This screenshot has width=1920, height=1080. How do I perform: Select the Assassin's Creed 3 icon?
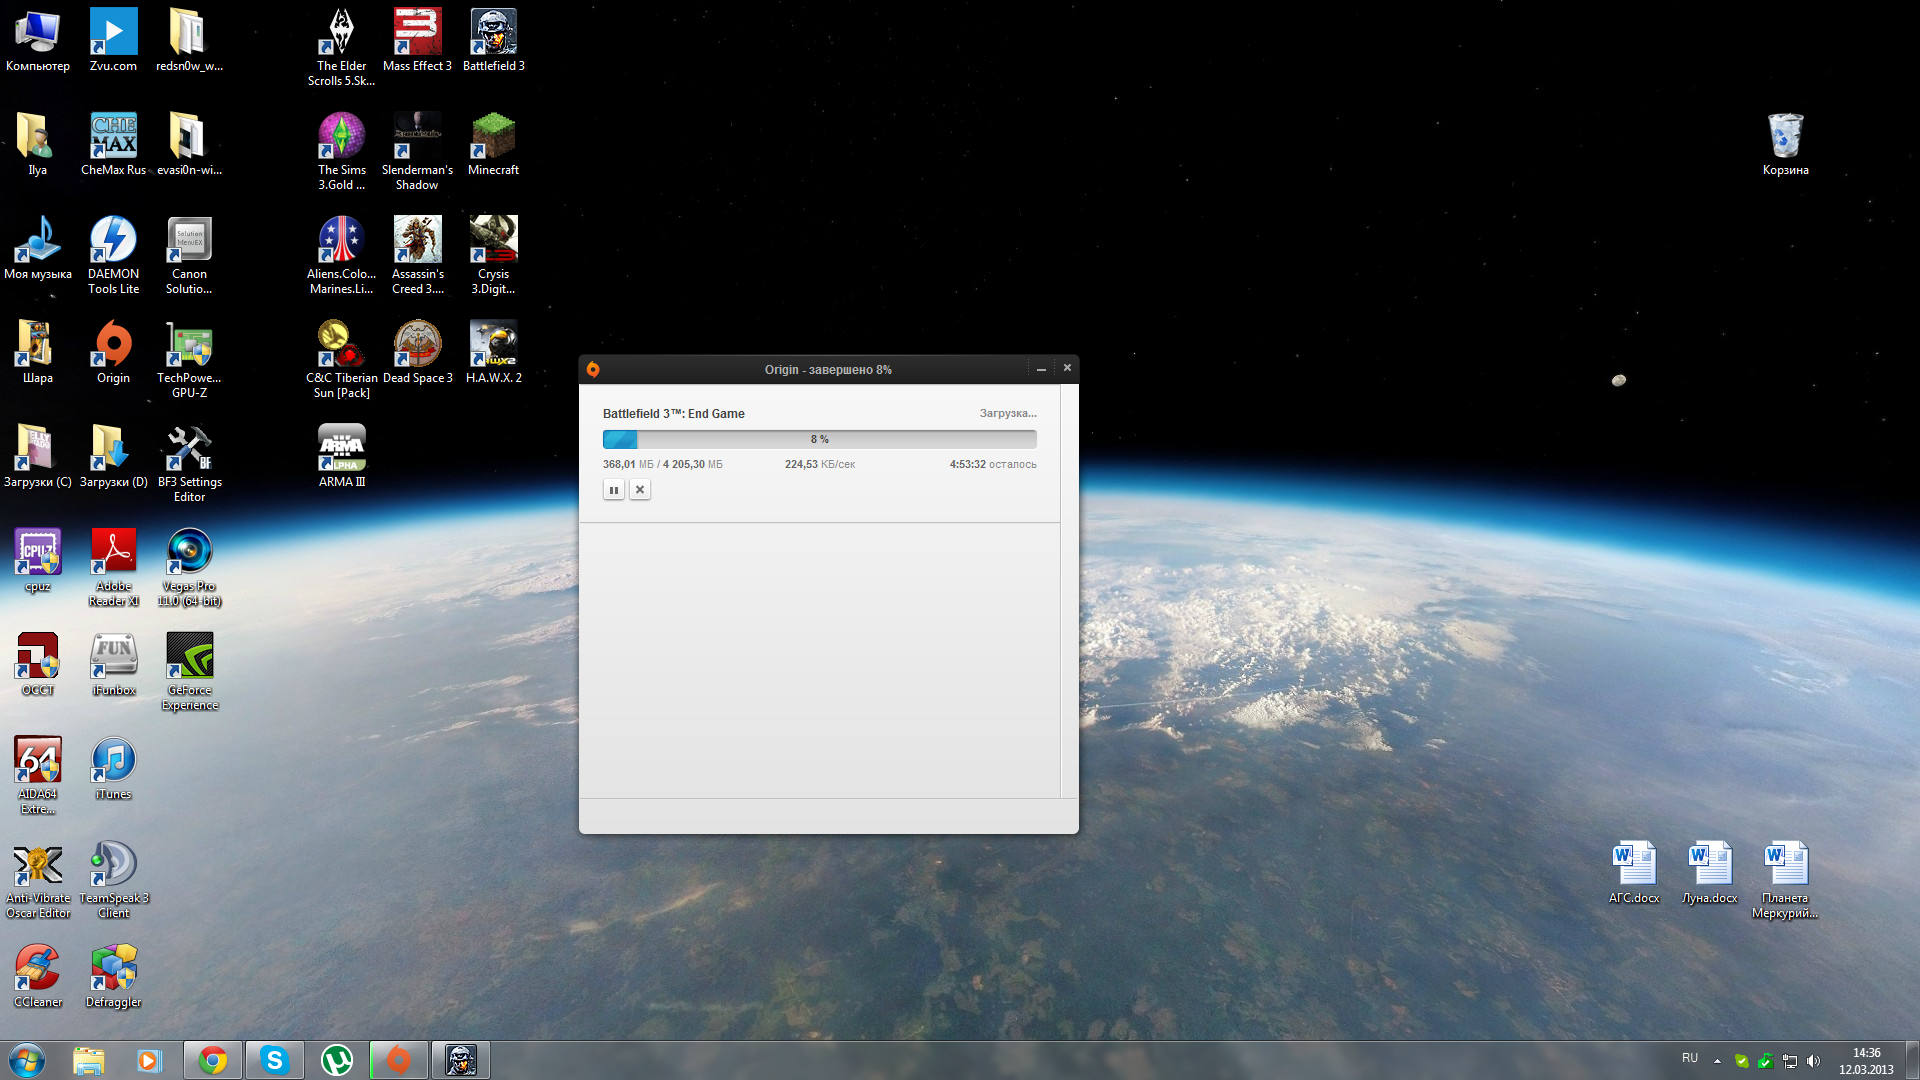[x=417, y=256]
